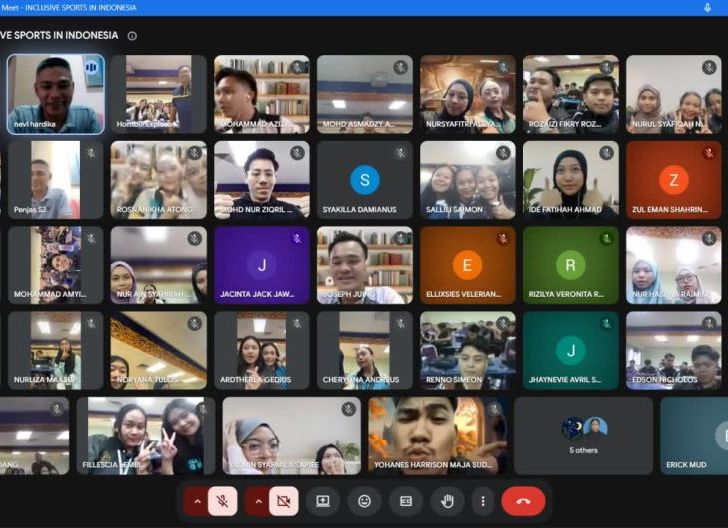The width and height of the screenshot is (728, 528).
Task: Select the MOHAMMAD AMYI... video tile
Action: [x=56, y=265]
